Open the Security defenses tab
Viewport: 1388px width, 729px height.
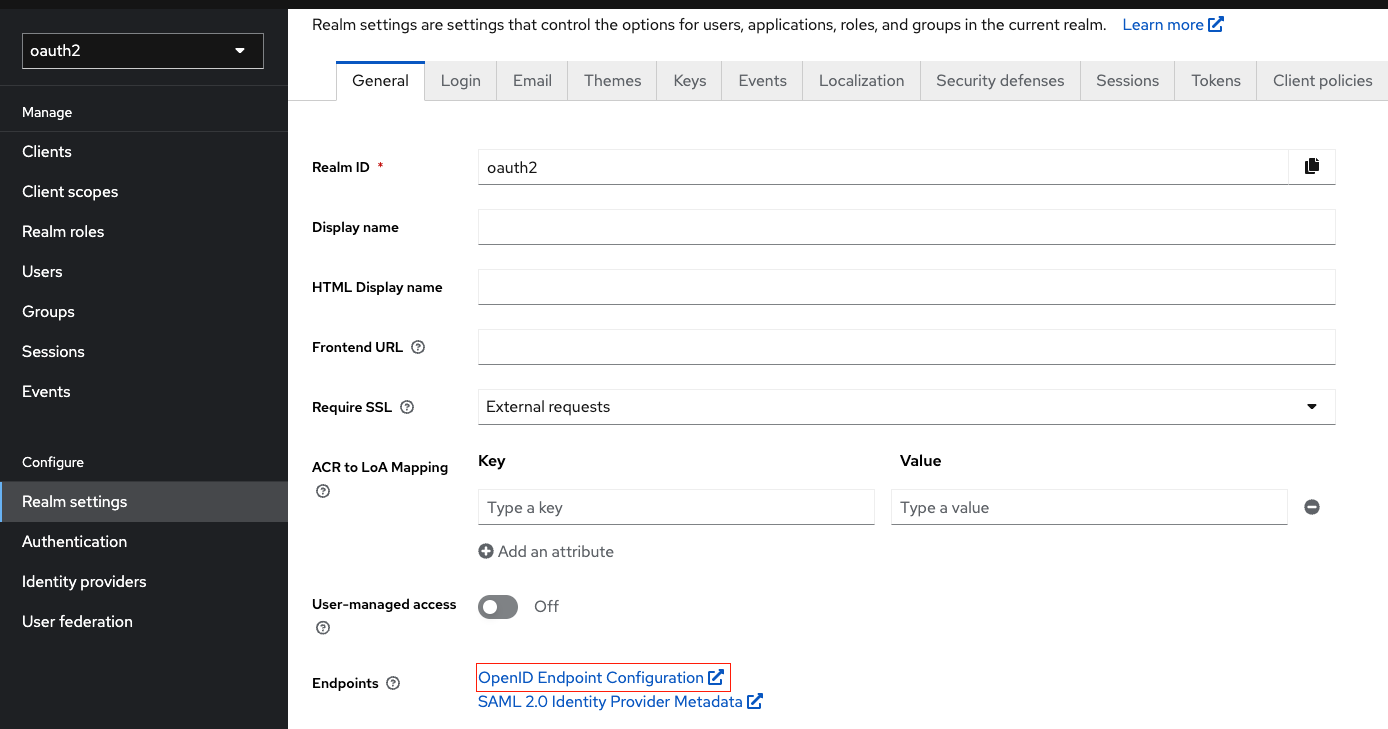point(1000,81)
